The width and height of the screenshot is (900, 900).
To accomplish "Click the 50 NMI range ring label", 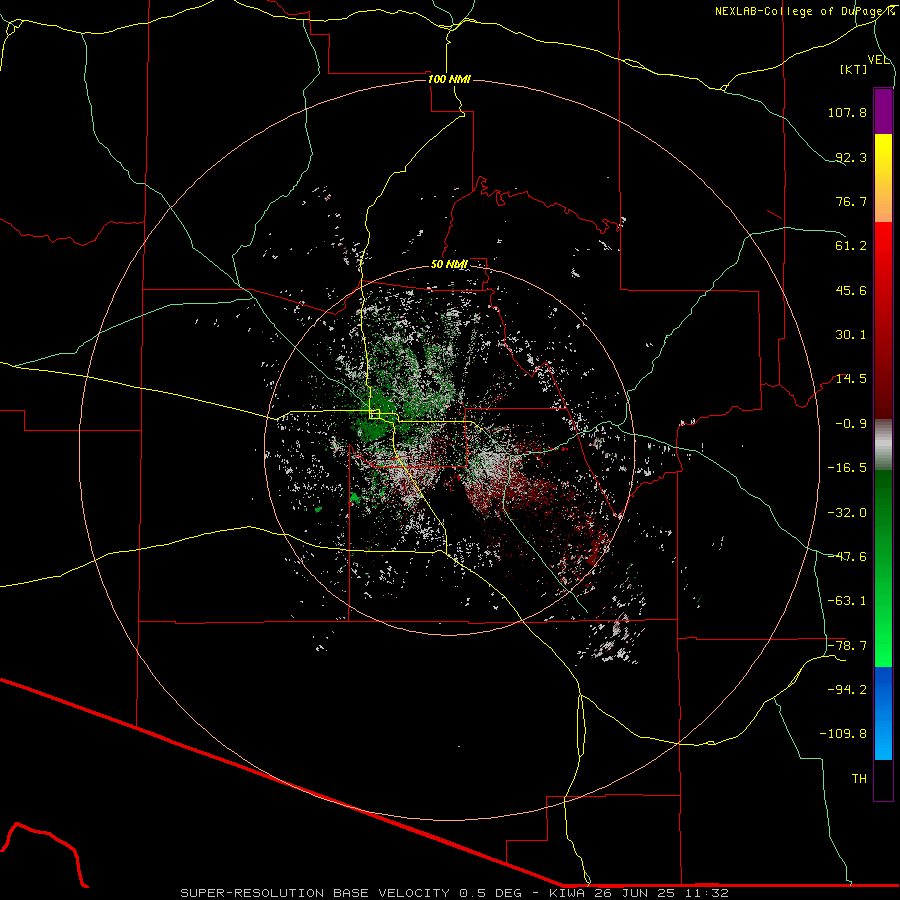I will point(449,265).
